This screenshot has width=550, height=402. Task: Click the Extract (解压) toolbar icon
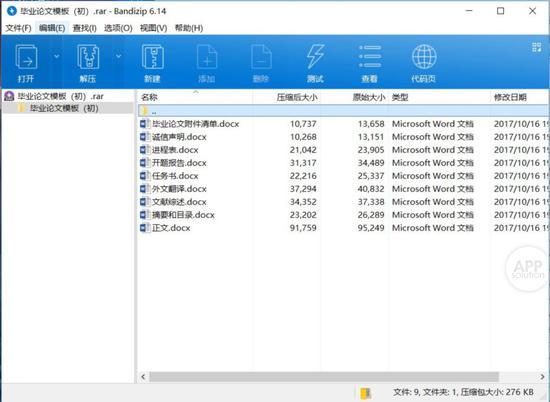tap(88, 57)
